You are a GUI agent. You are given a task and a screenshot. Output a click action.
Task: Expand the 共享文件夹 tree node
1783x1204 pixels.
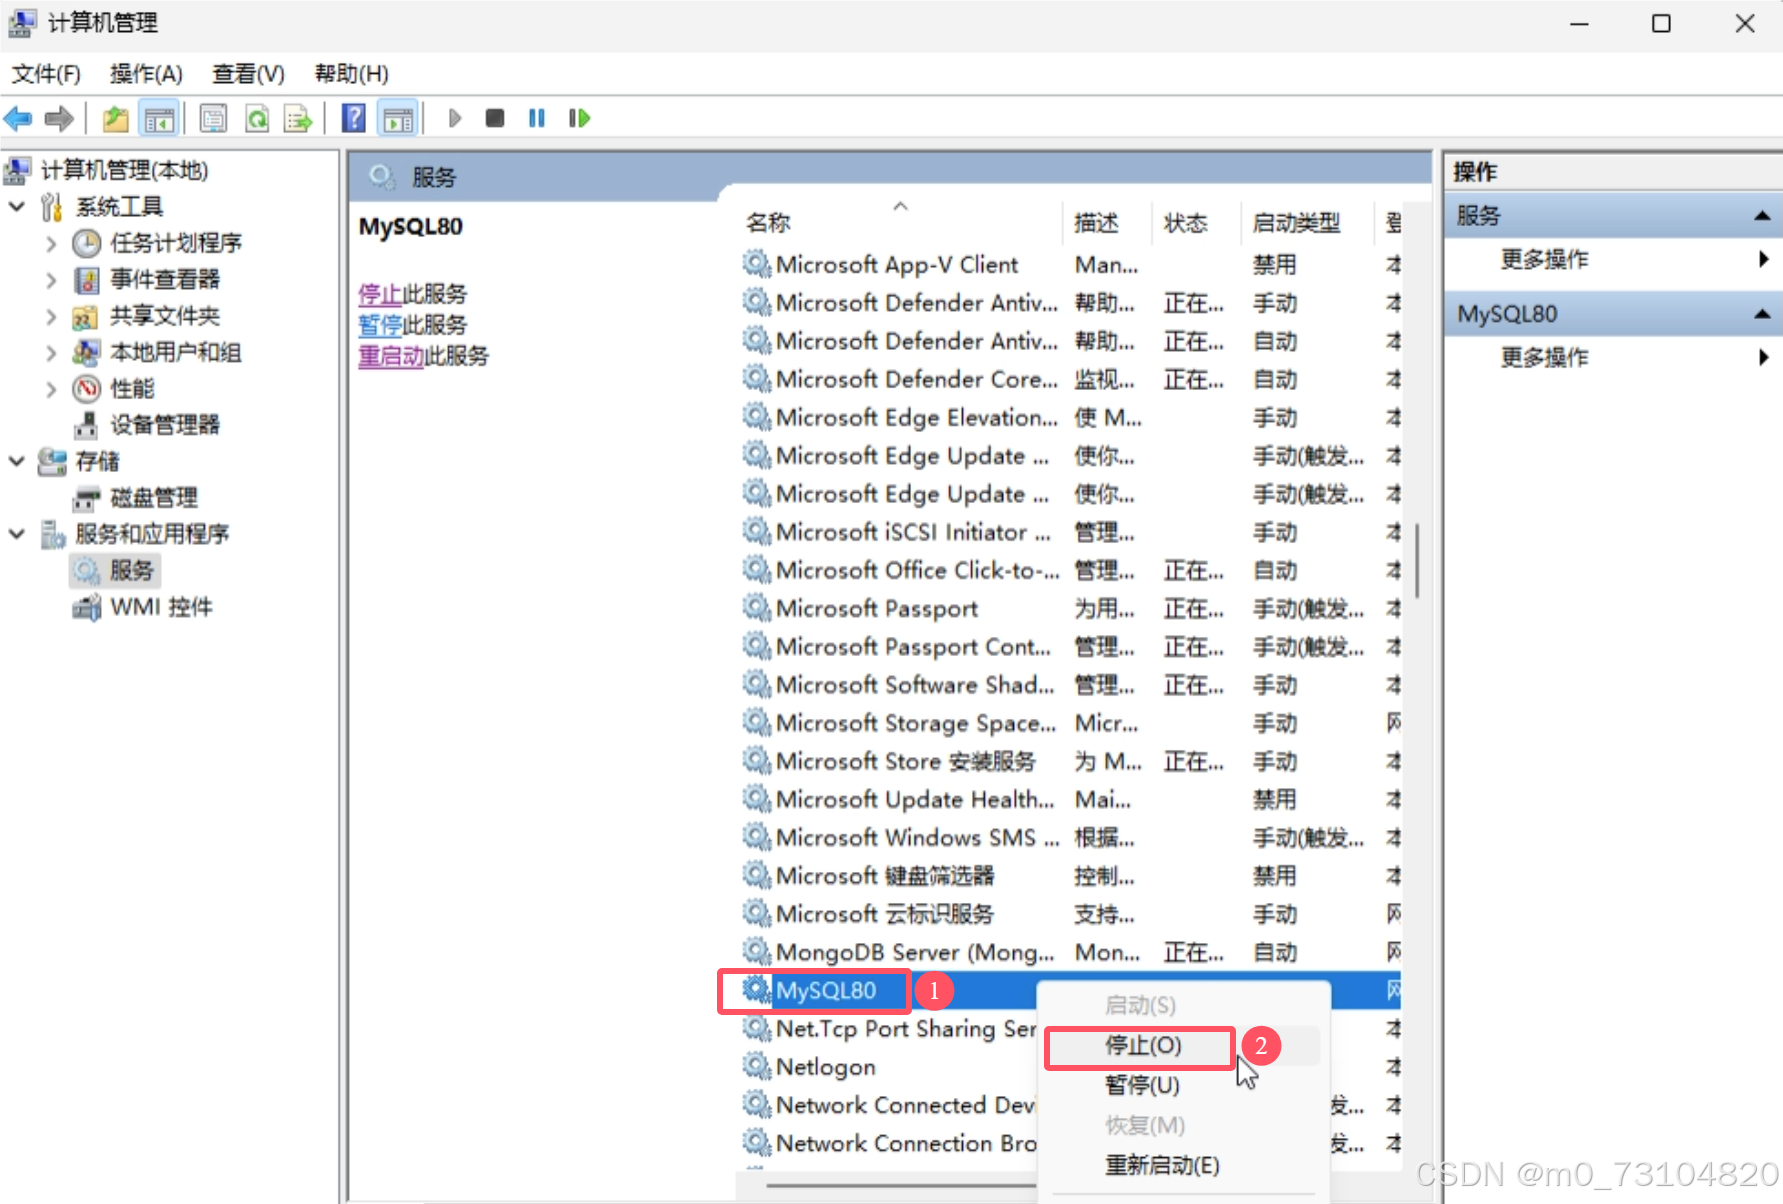click(51, 317)
